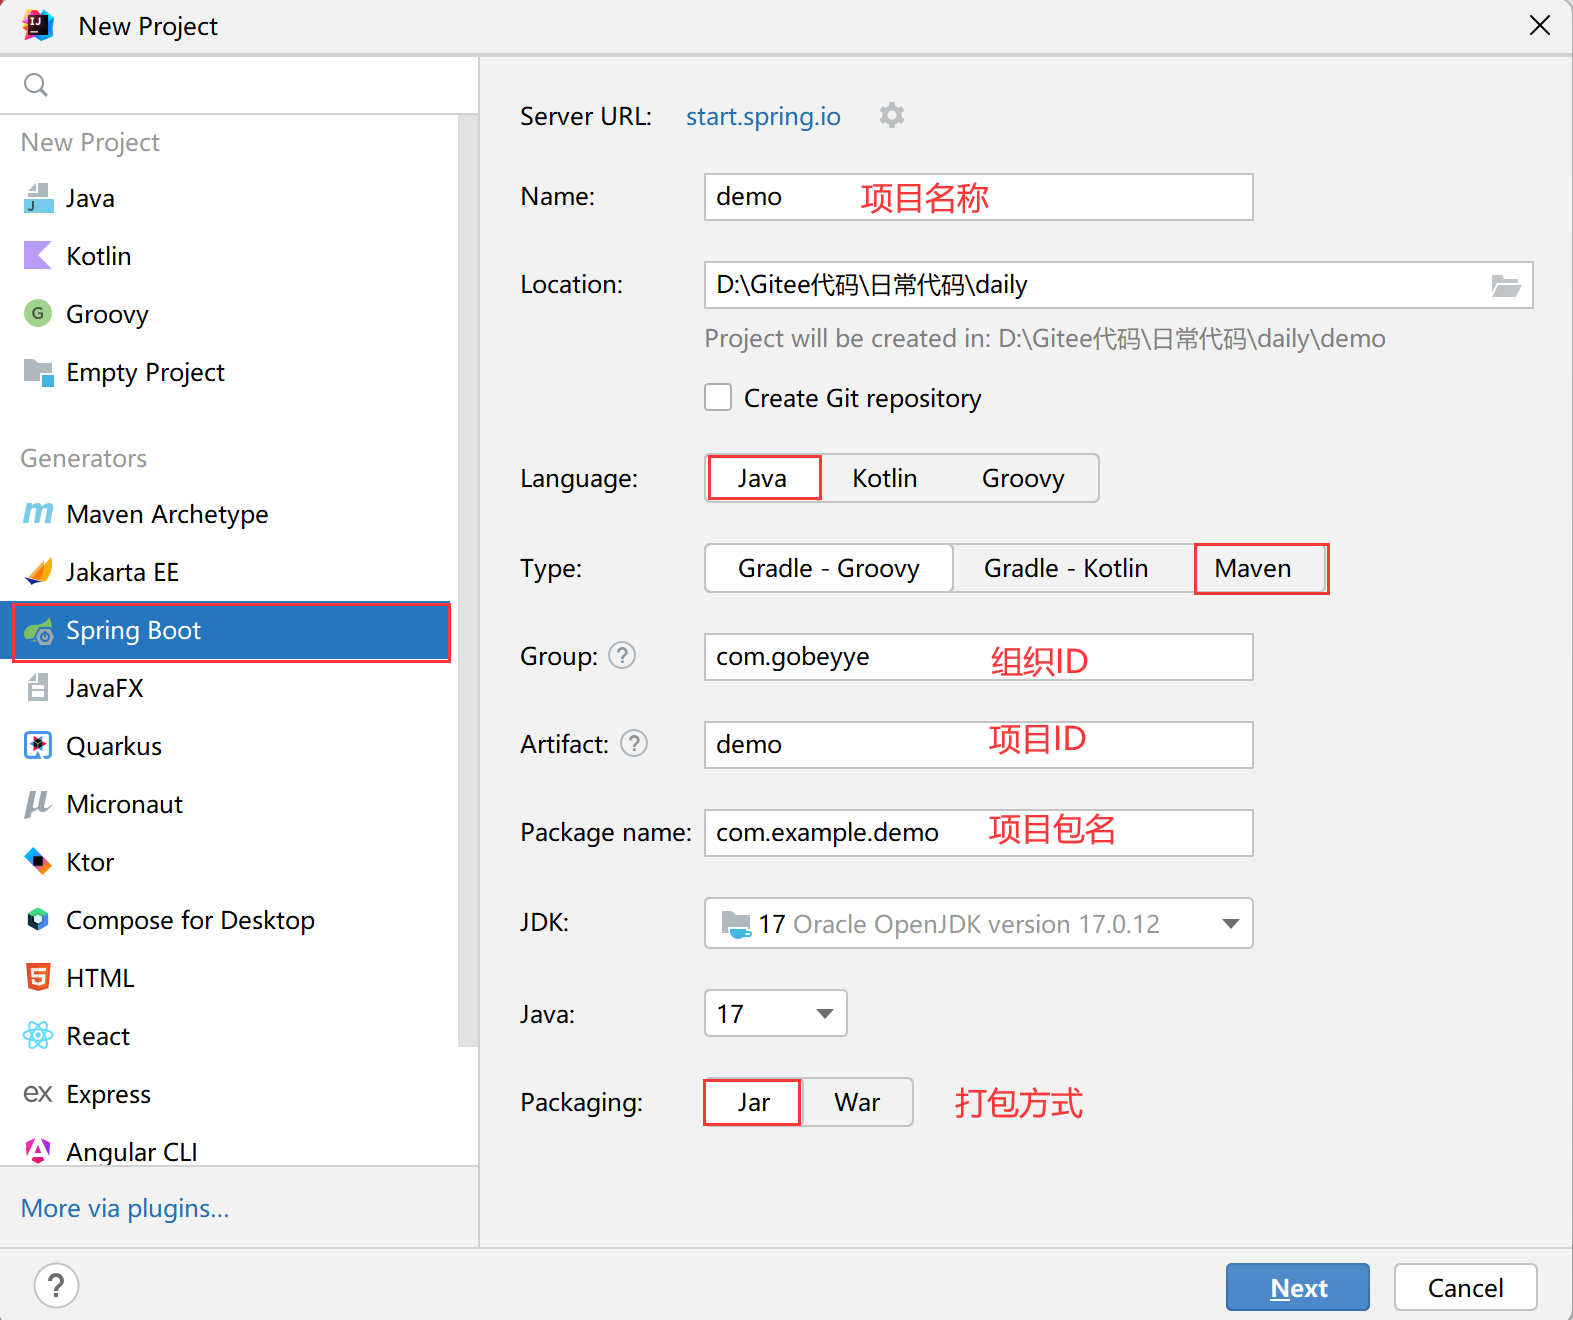Choose Gradle - Kotlin build type
The width and height of the screenshot is (1573, 1320).
(1066, 568)
